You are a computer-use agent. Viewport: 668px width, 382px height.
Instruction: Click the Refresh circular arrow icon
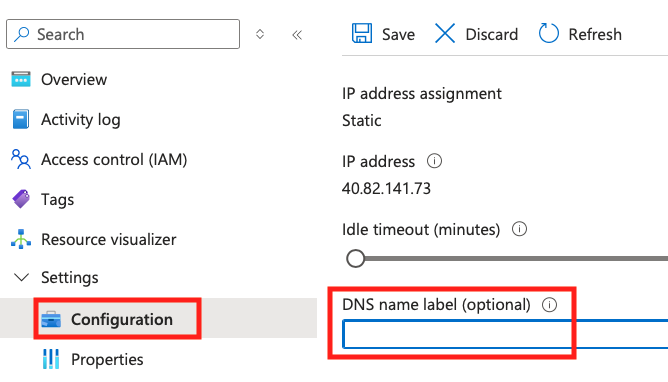pyautogui.click(x=548, y=33)
